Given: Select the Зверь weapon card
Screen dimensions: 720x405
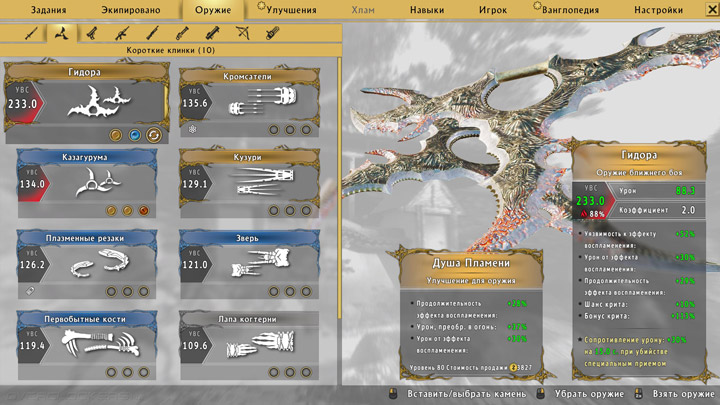Looking at the screenshot, I should (x=249, y=264).
